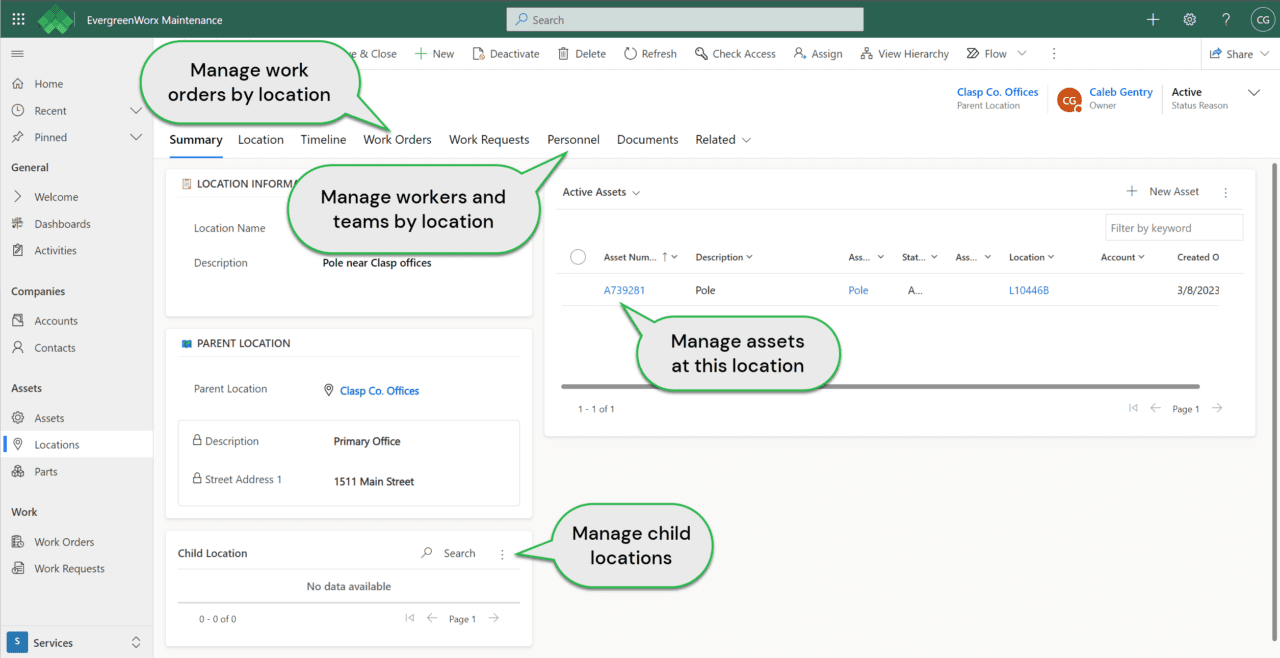This screenshot has height=658, width=1280.
Task: Click the New Asset button
Action: (1163, 192)
